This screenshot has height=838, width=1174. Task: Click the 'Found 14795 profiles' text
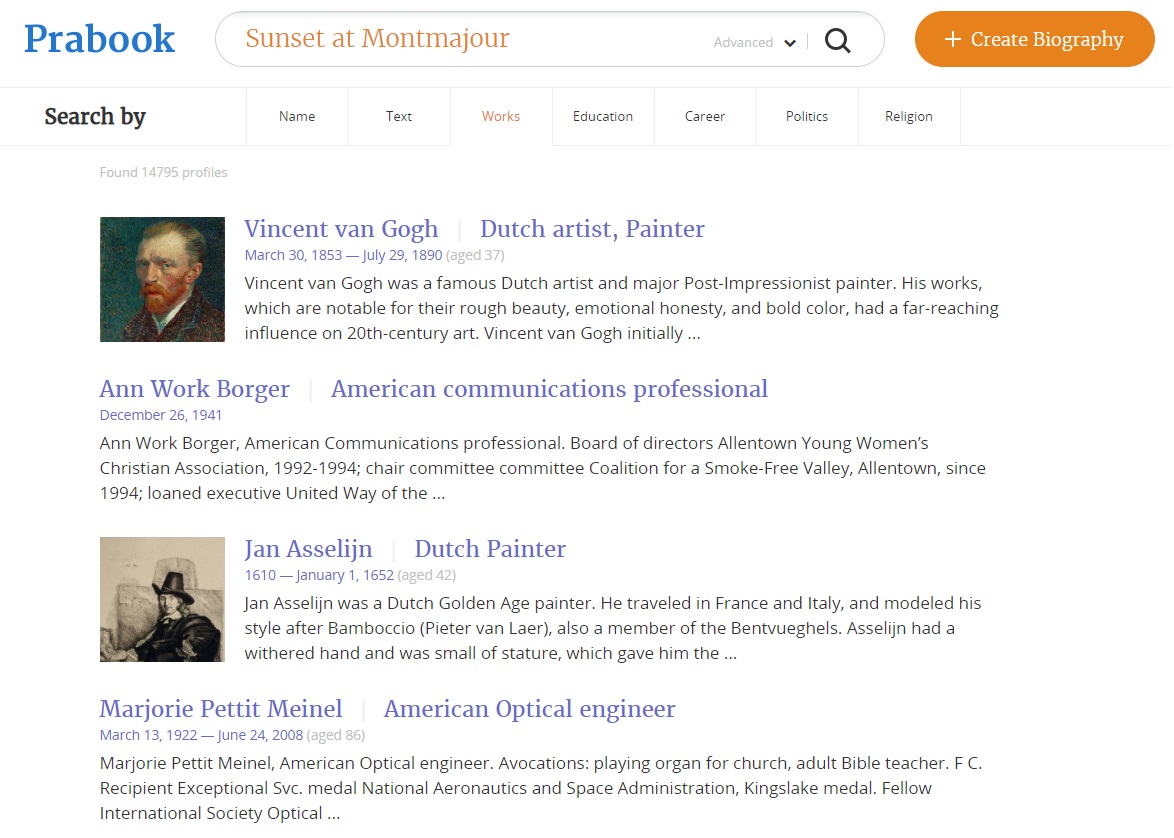163,172
